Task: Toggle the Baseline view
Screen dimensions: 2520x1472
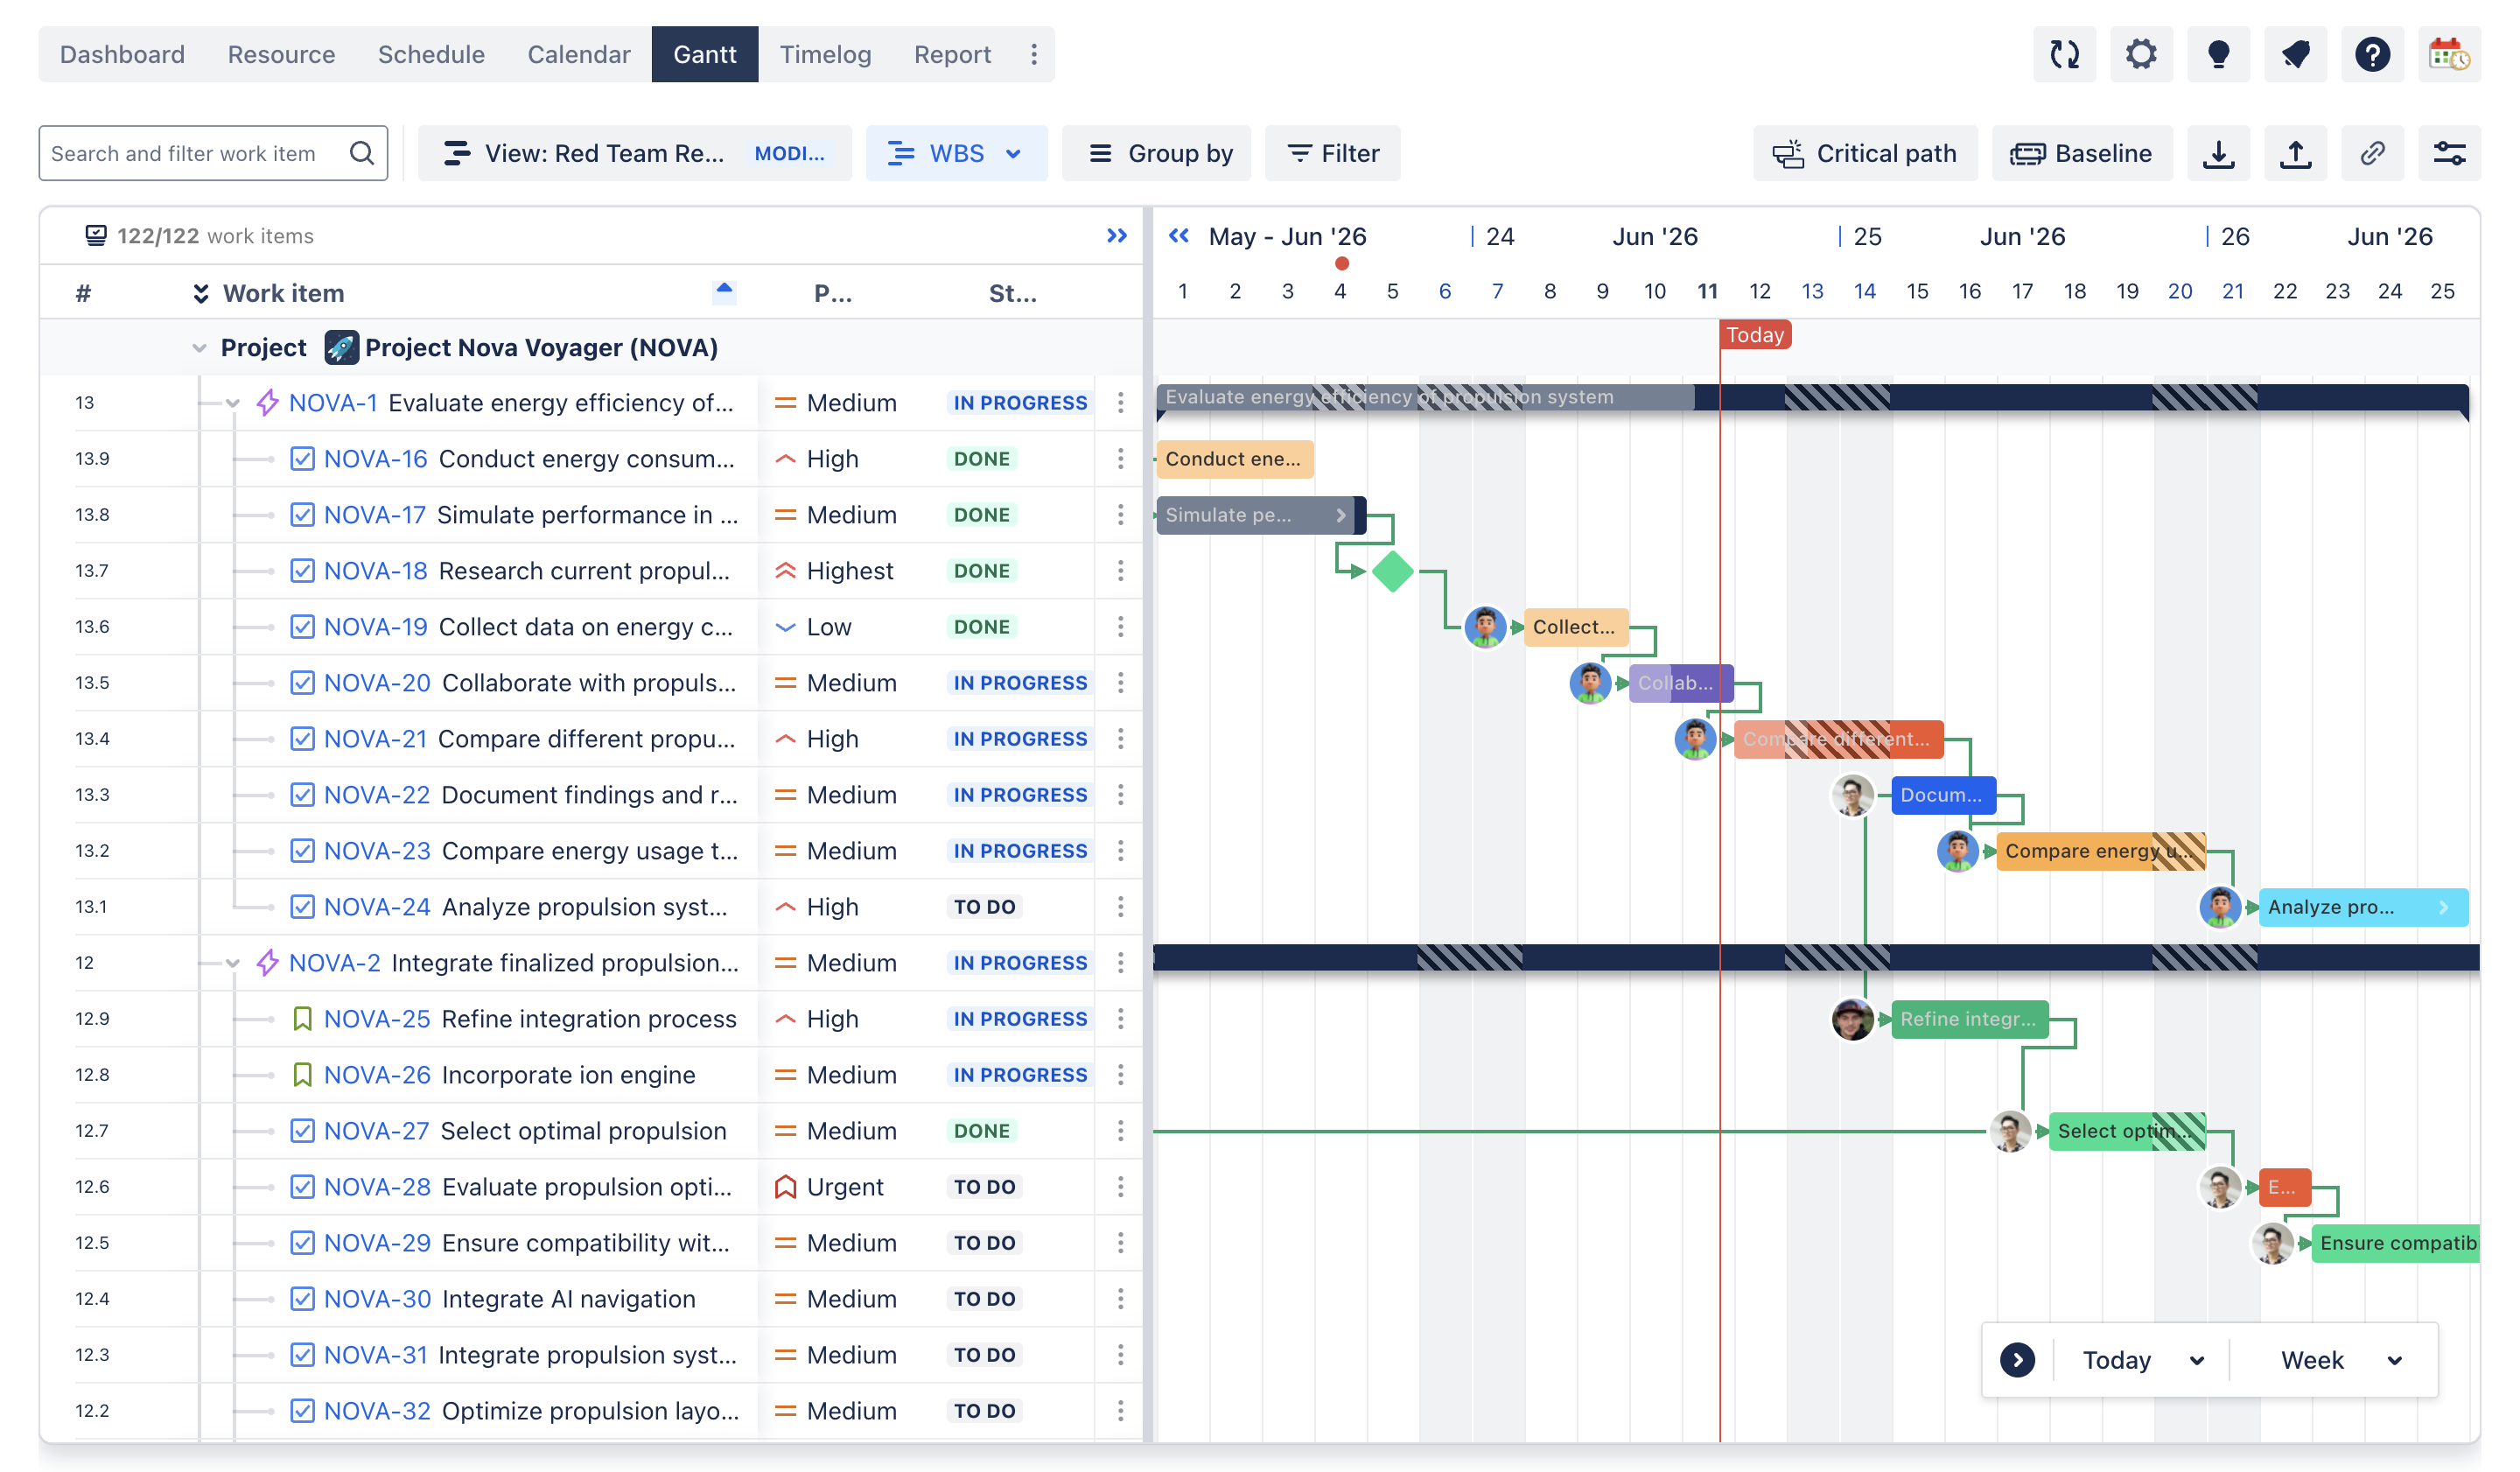Action: point(2081,153)
